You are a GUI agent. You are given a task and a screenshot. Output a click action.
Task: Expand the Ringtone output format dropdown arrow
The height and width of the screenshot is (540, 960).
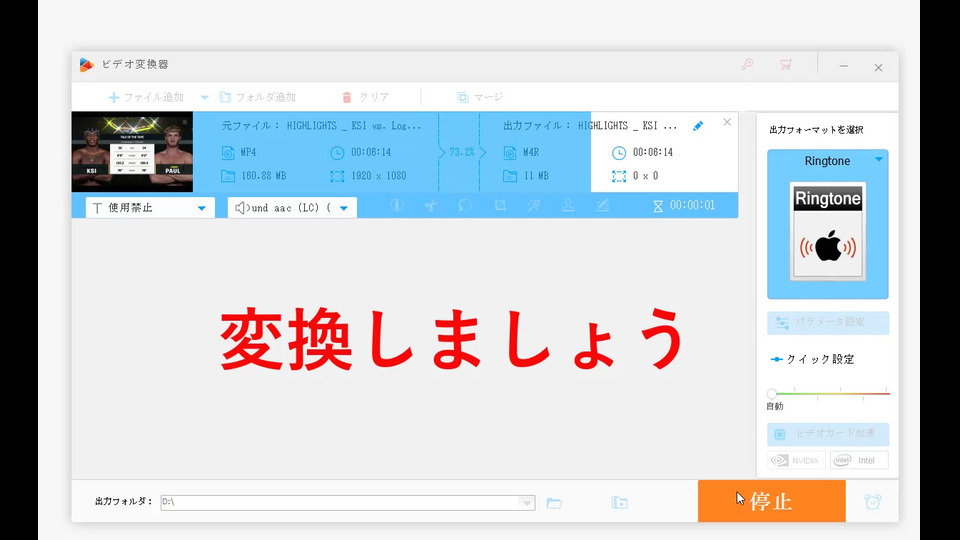tap(879, 160)
